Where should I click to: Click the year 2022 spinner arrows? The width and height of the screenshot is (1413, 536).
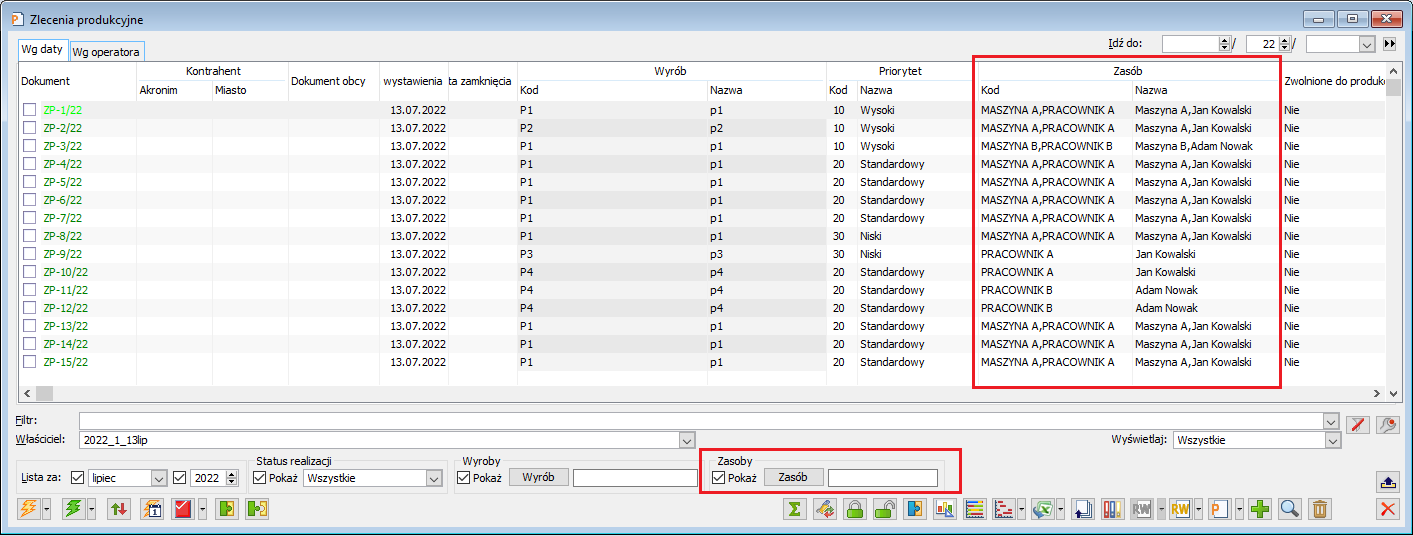coord(233,479)
